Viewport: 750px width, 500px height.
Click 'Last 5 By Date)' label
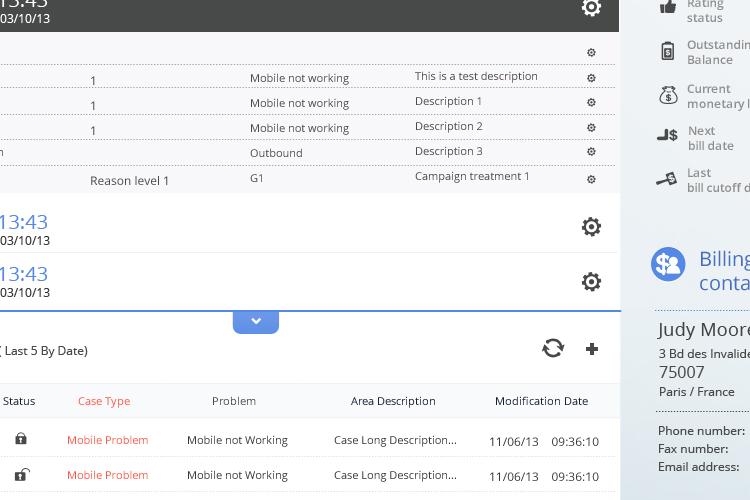coord(46,351)
